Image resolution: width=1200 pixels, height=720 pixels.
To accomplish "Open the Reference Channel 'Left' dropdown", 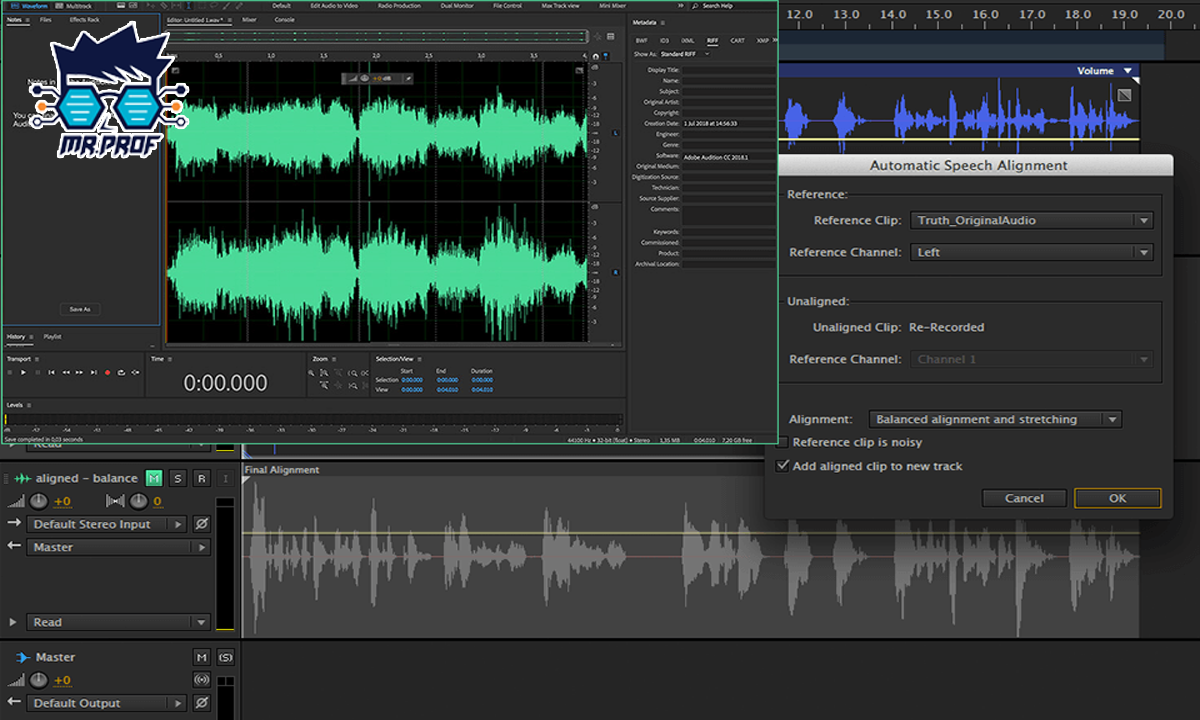I will (x=1031, y=252).
